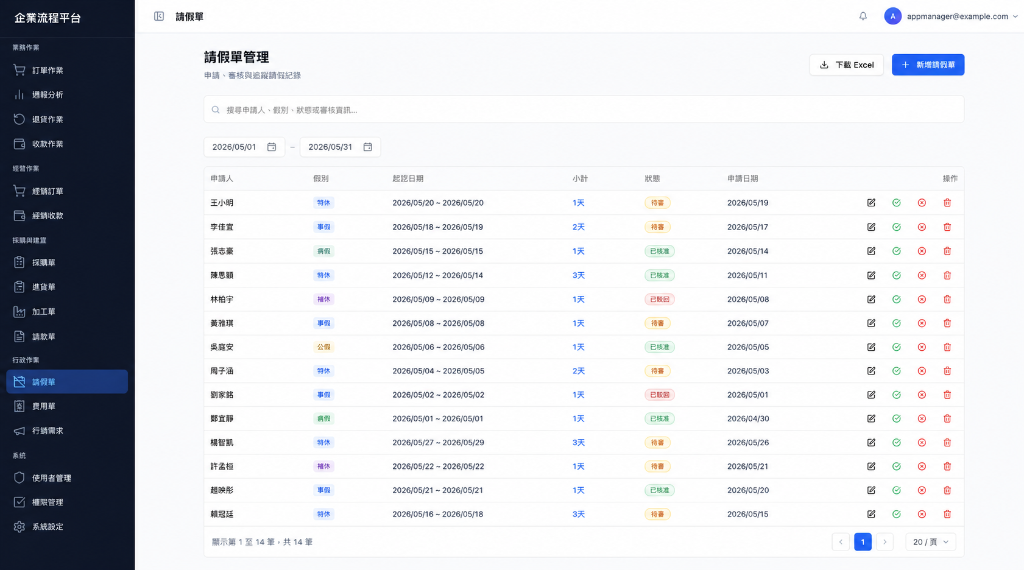Click the 申請人 column header

[x=222, y=178]
